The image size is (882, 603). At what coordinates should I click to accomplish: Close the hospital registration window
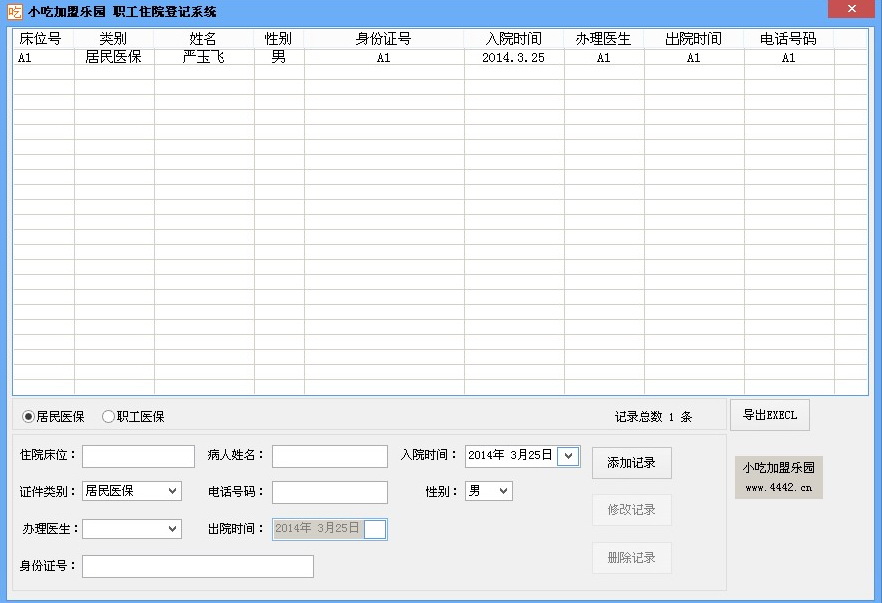pos(851,8)
